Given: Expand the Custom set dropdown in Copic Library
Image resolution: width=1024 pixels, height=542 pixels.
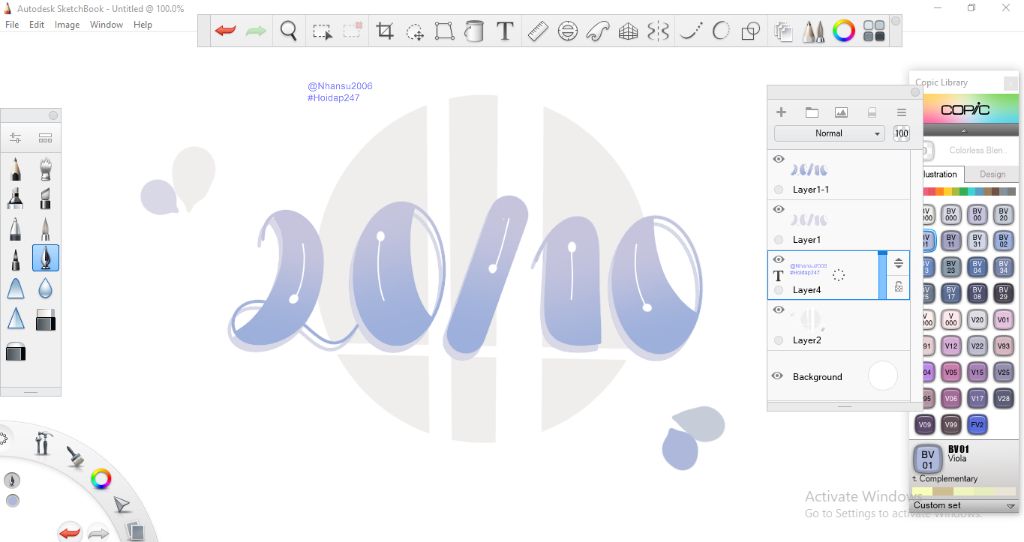Looking at the screenshot, I should (x=964, y=505).
